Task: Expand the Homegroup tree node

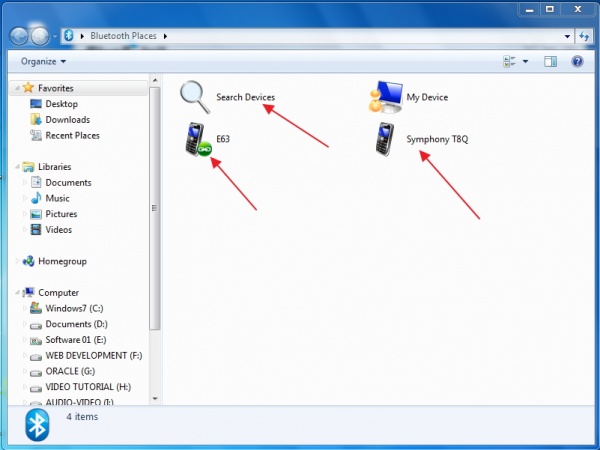Action: [x=17, y=261]
